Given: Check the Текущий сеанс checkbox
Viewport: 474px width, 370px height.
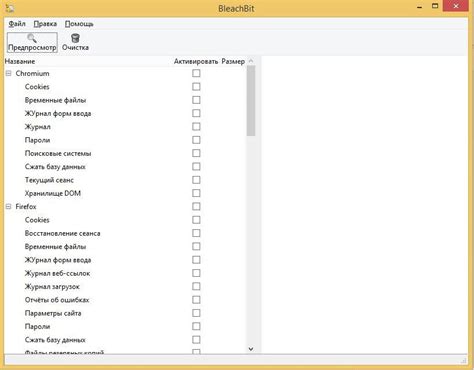Looking at the screenshot, I should click(196, 180).
